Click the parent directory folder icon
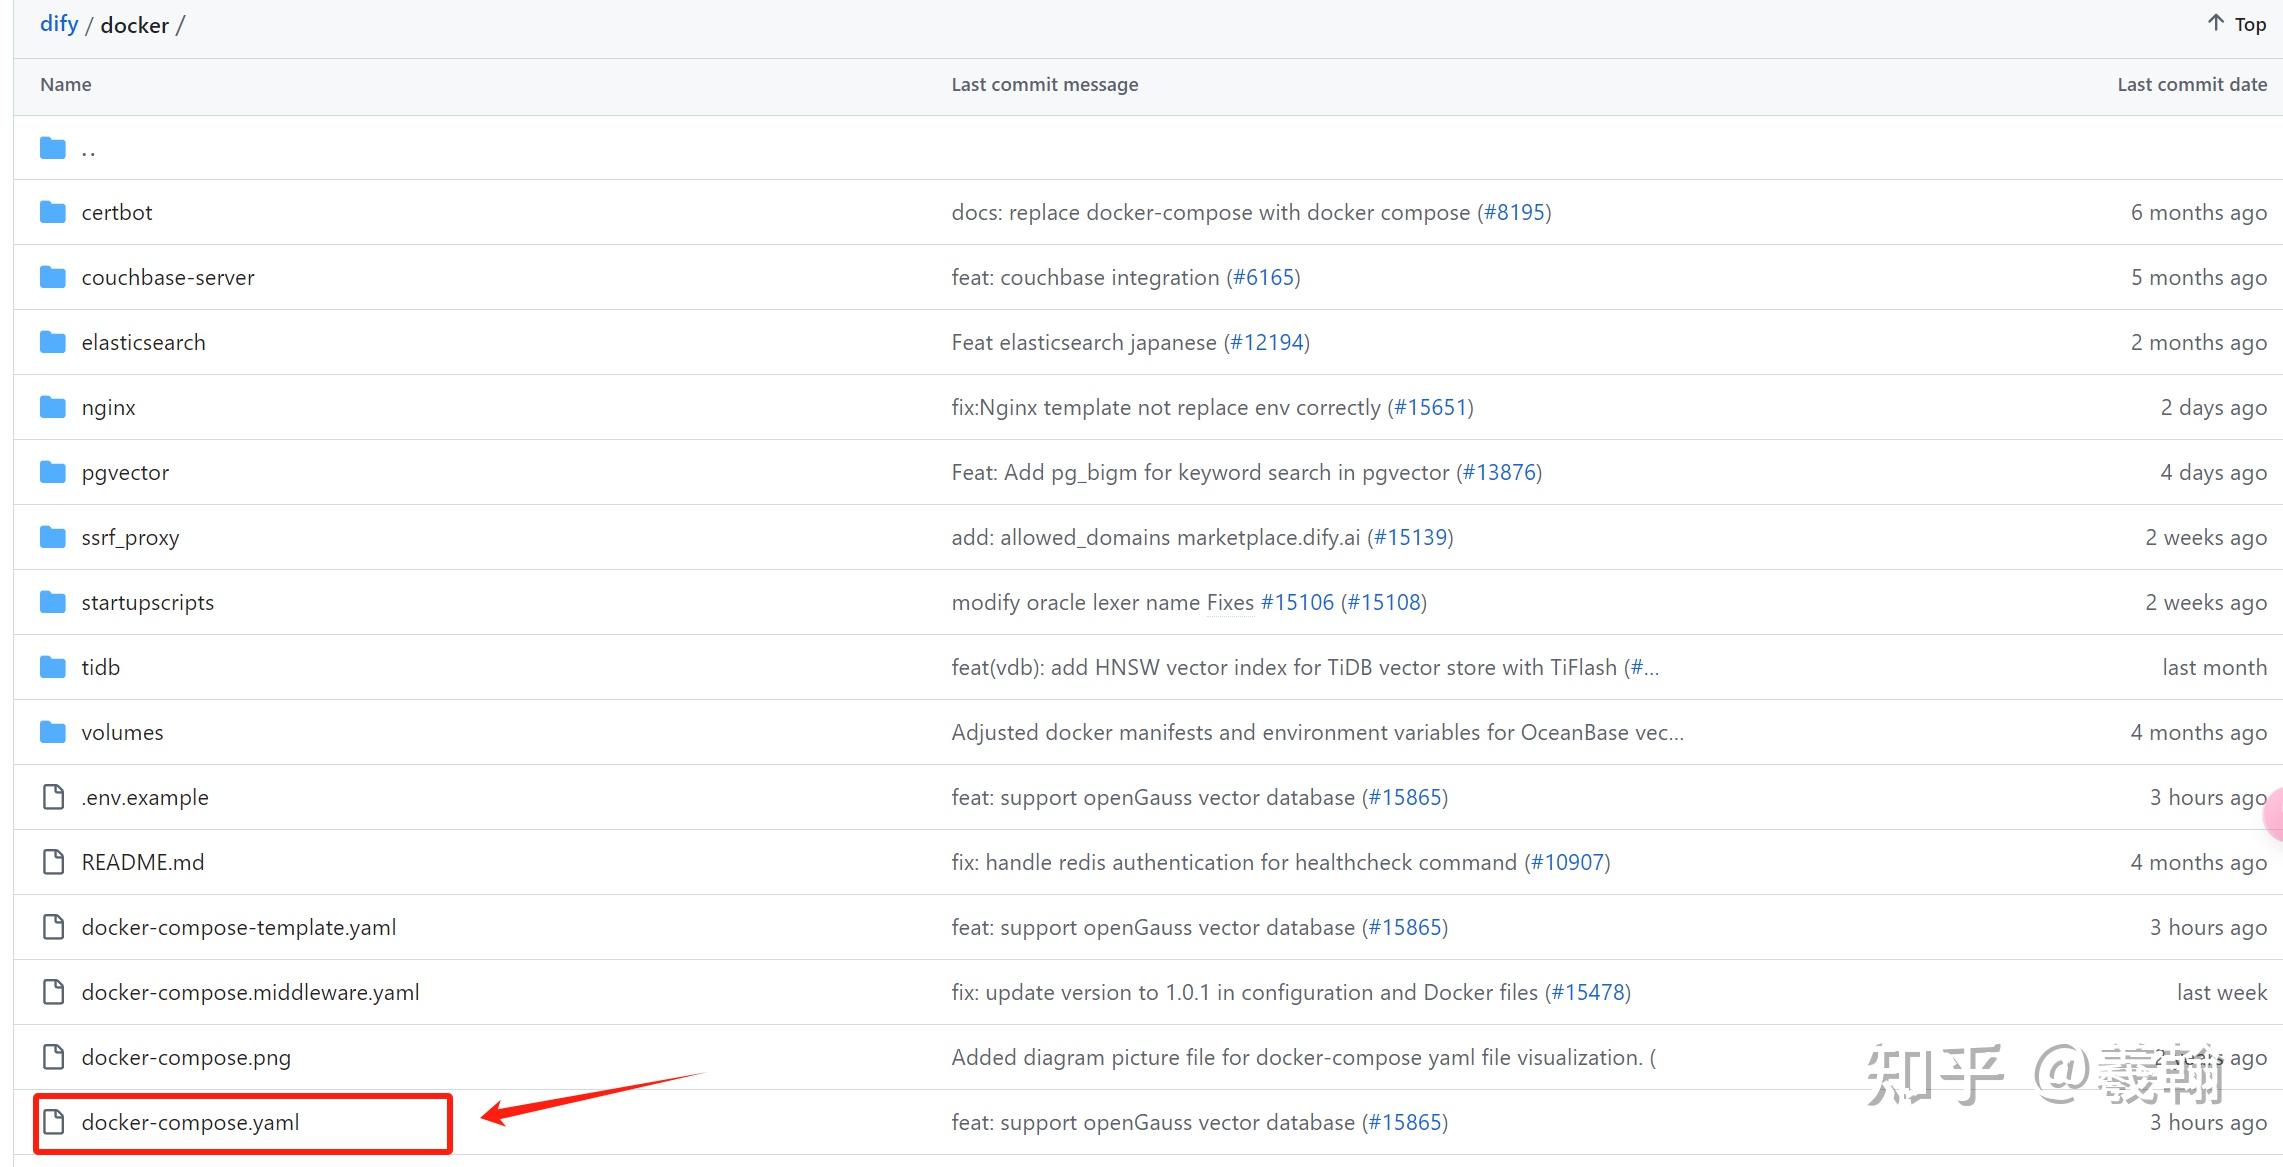Screen dimensions: 2283x1167 tap(53, 149)
